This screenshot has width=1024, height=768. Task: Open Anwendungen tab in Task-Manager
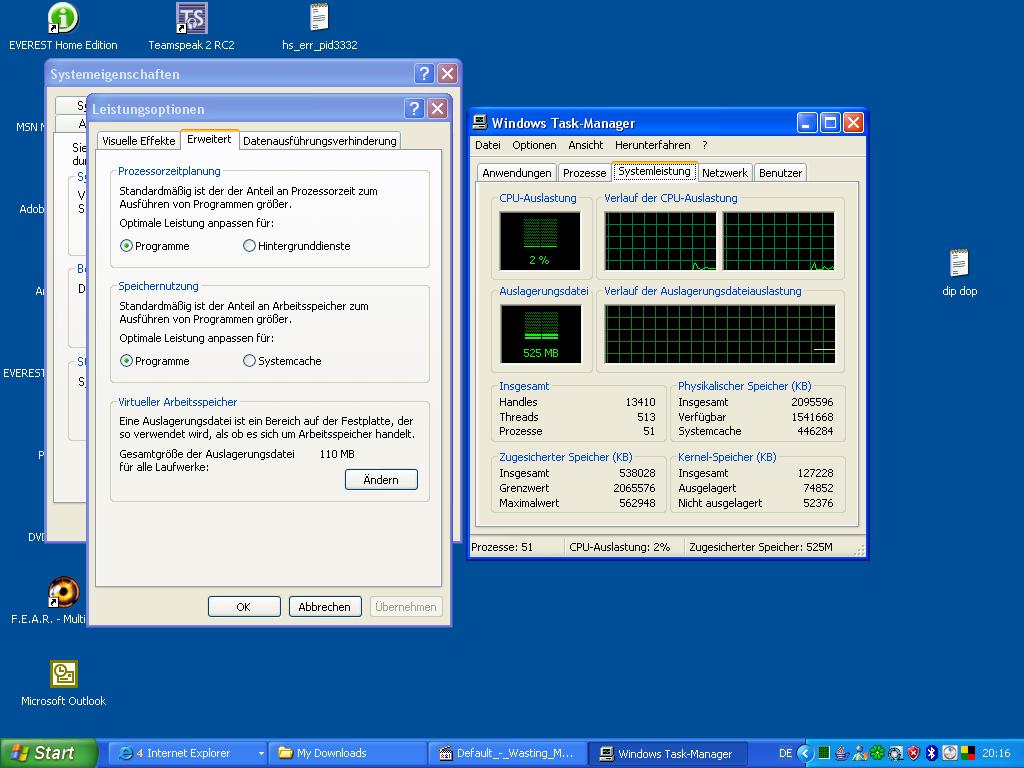tap(517, 173)
